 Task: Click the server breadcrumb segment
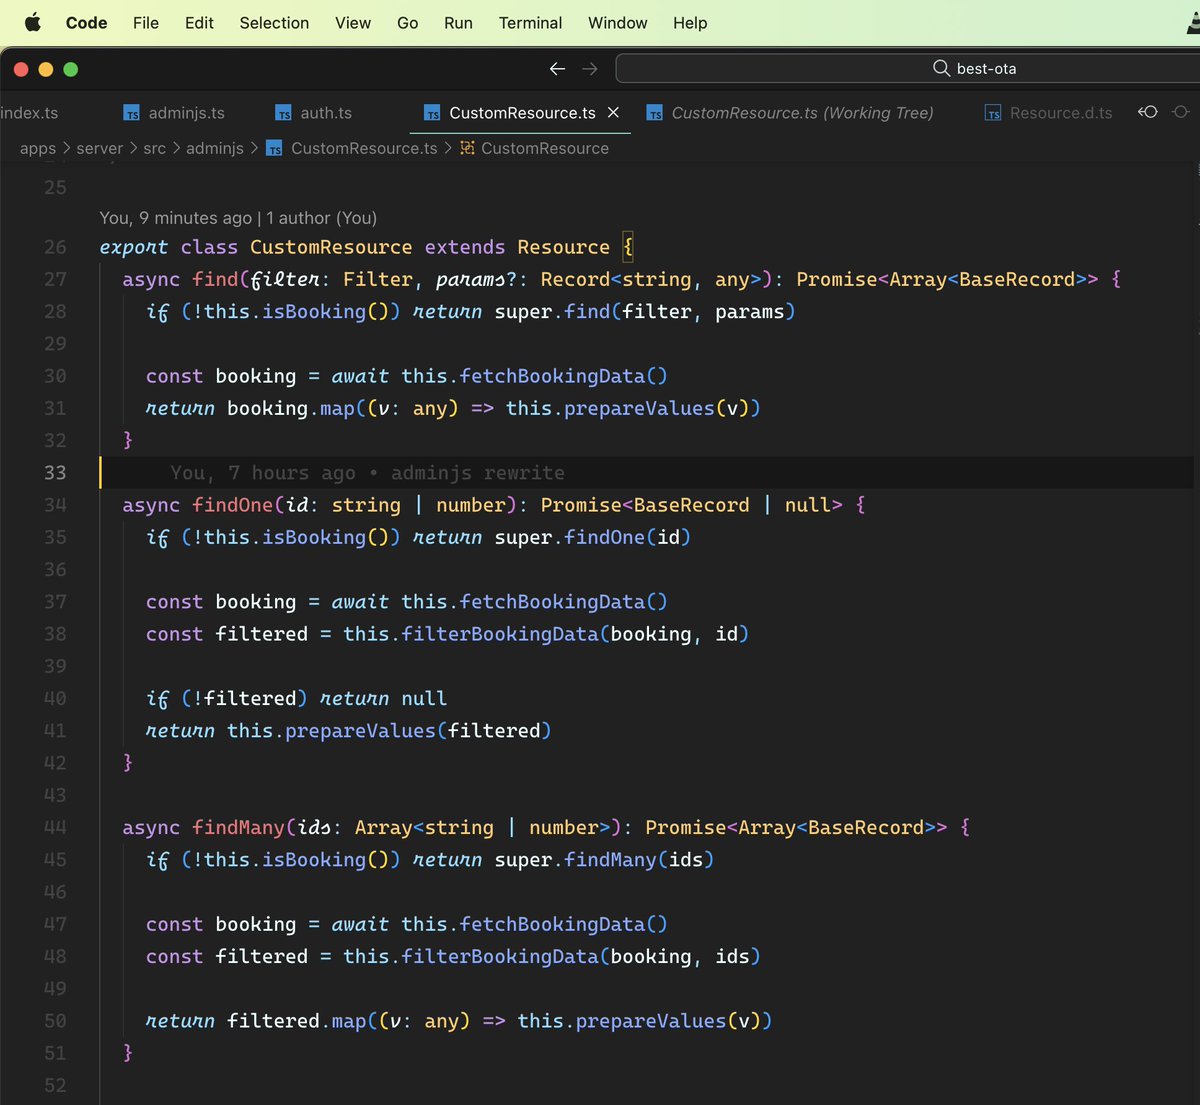tap(100, 148)
